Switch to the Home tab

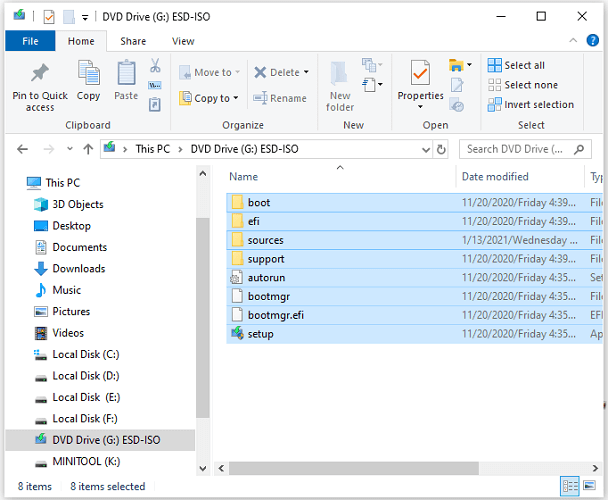coord(81,41)
